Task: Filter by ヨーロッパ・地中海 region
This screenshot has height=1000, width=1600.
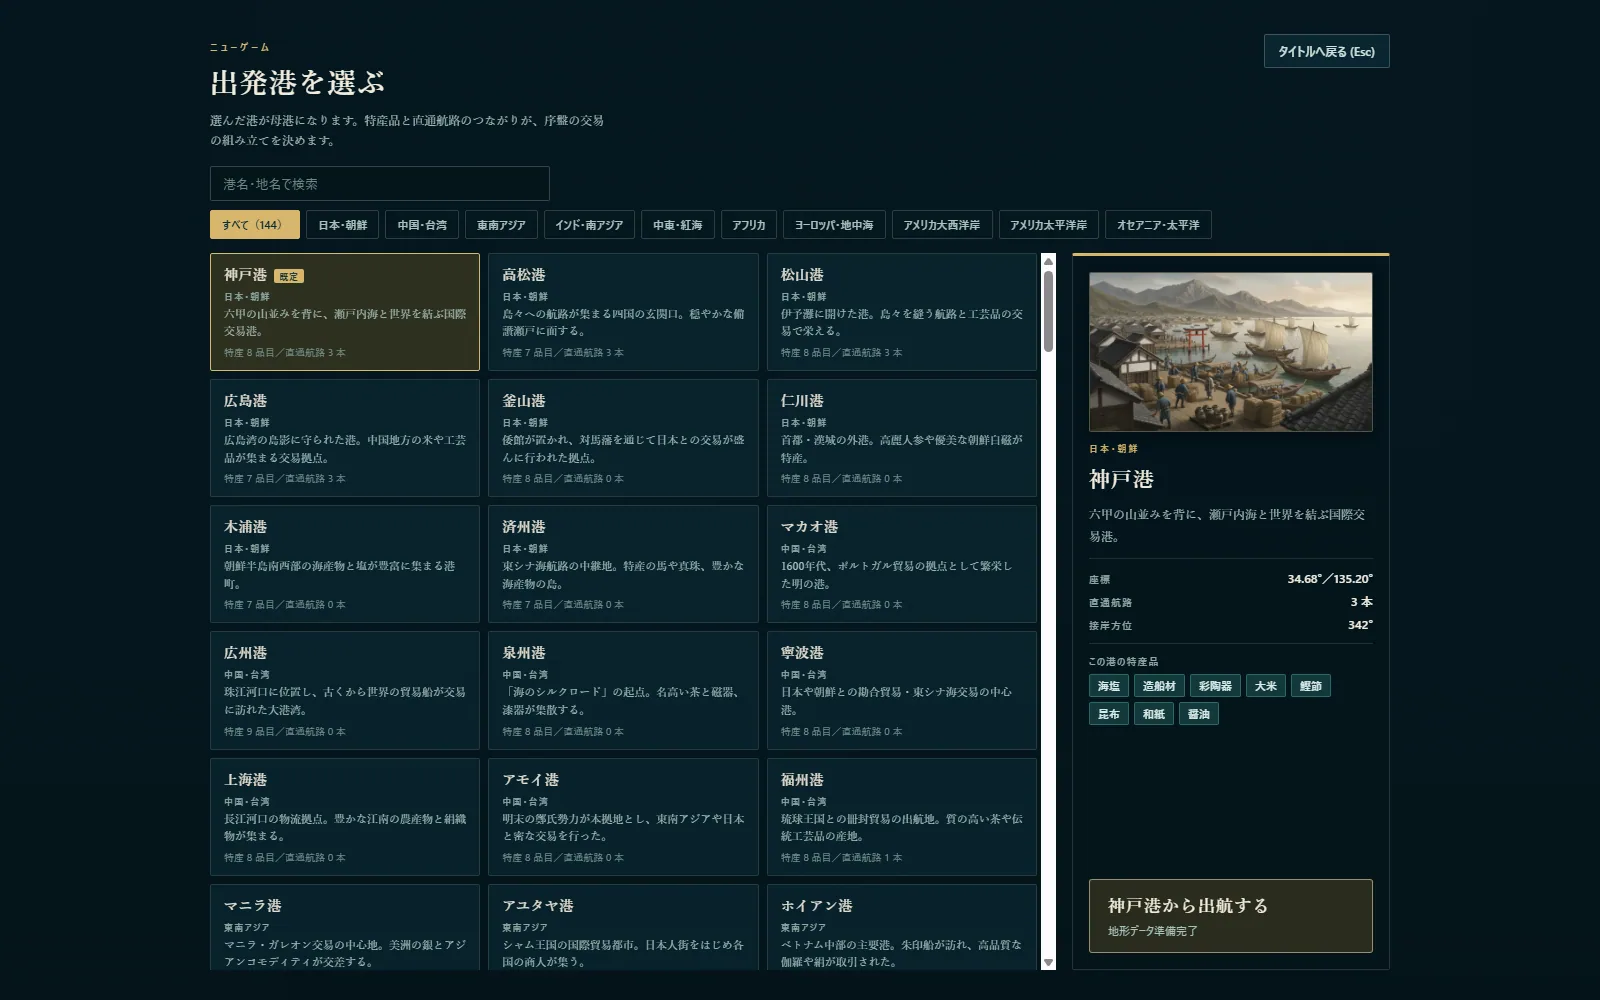Action: pos(834,225)
